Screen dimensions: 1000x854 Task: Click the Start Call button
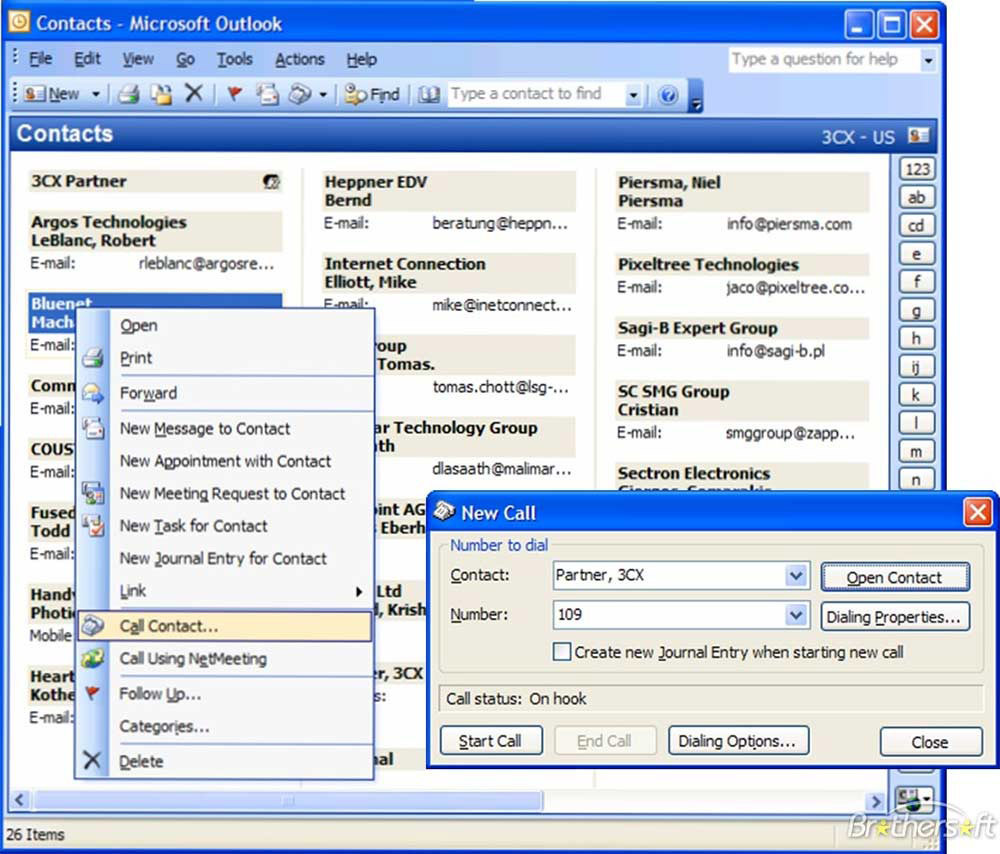[x=490, y=741]
